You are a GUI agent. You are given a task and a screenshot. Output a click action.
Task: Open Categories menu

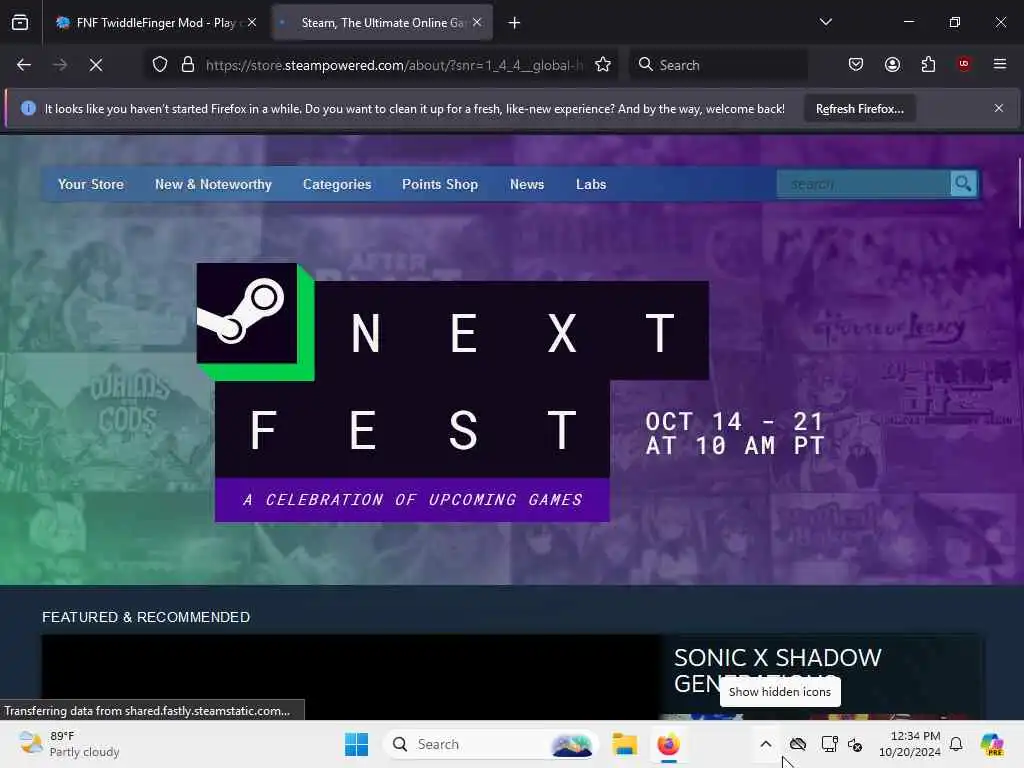click(x=337, y=185)
